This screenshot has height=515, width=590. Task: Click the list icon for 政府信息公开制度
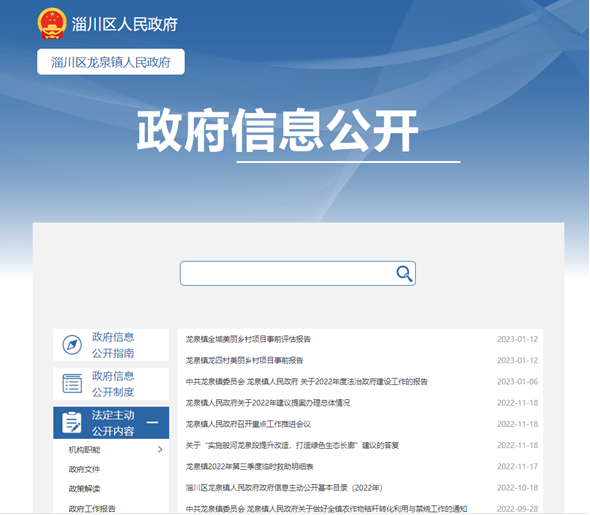point(72,383)
